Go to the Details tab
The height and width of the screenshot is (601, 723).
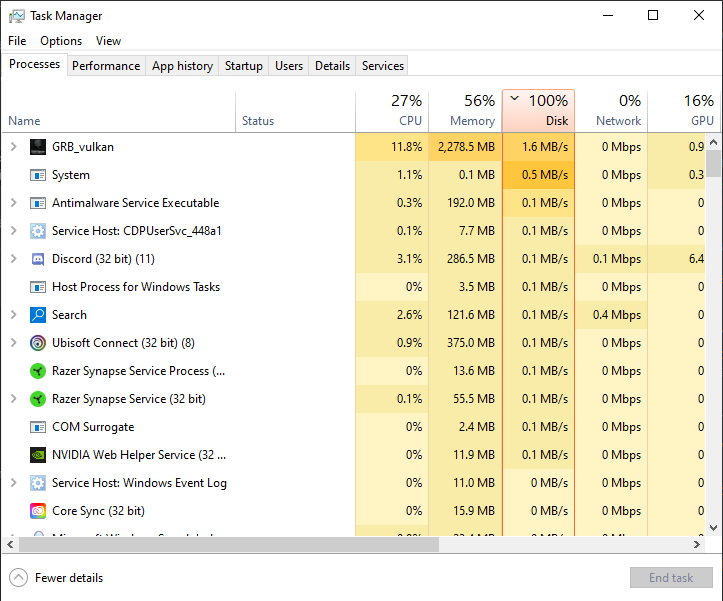pos(332,66)
